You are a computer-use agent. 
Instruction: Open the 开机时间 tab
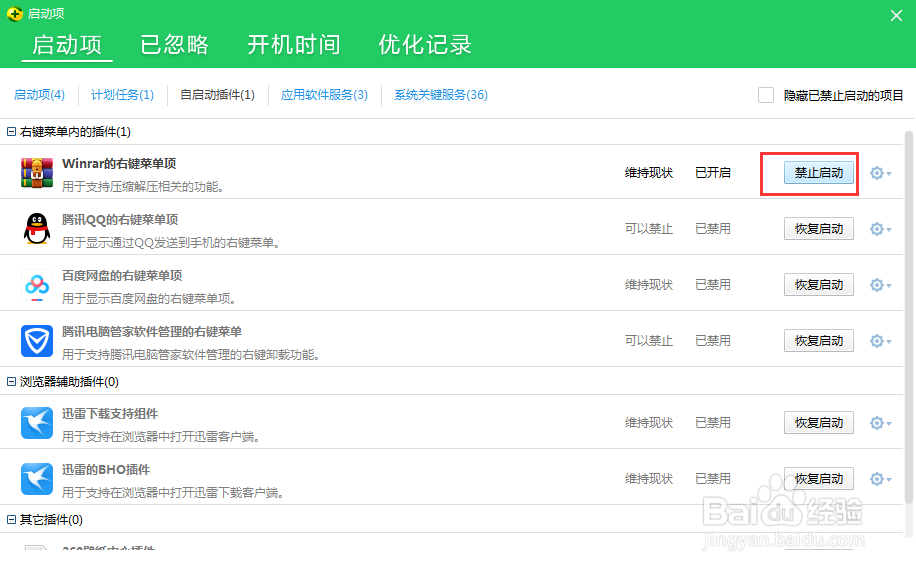(294, 45)
